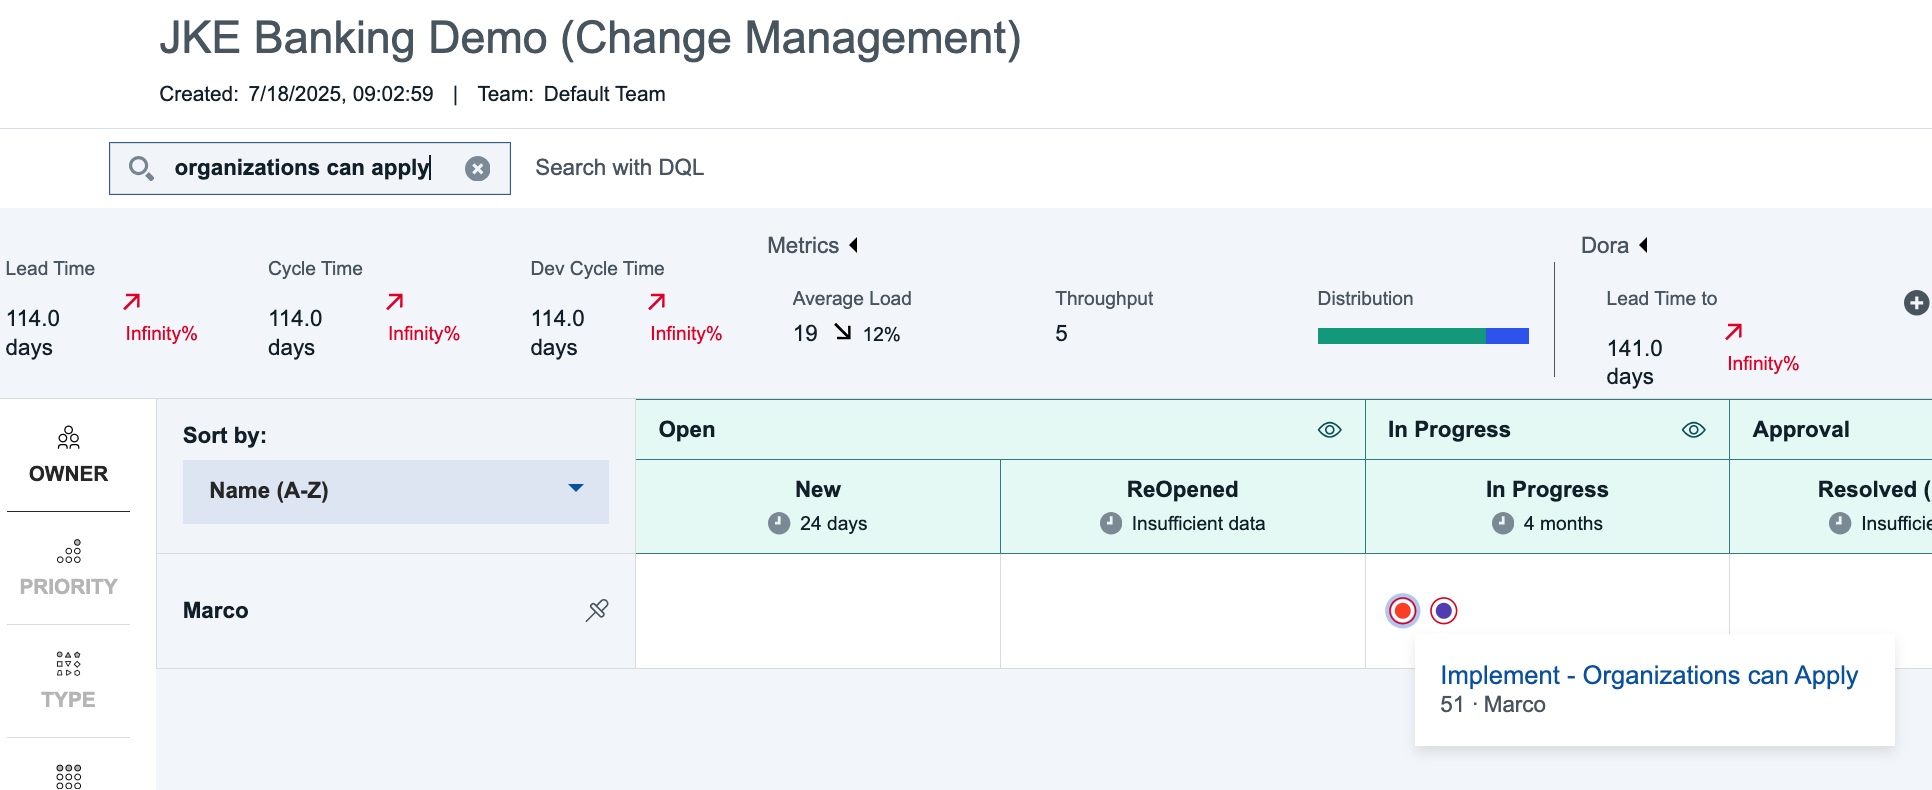
Task: Click the green Distribution bar segment
Action: [1401, 336]
